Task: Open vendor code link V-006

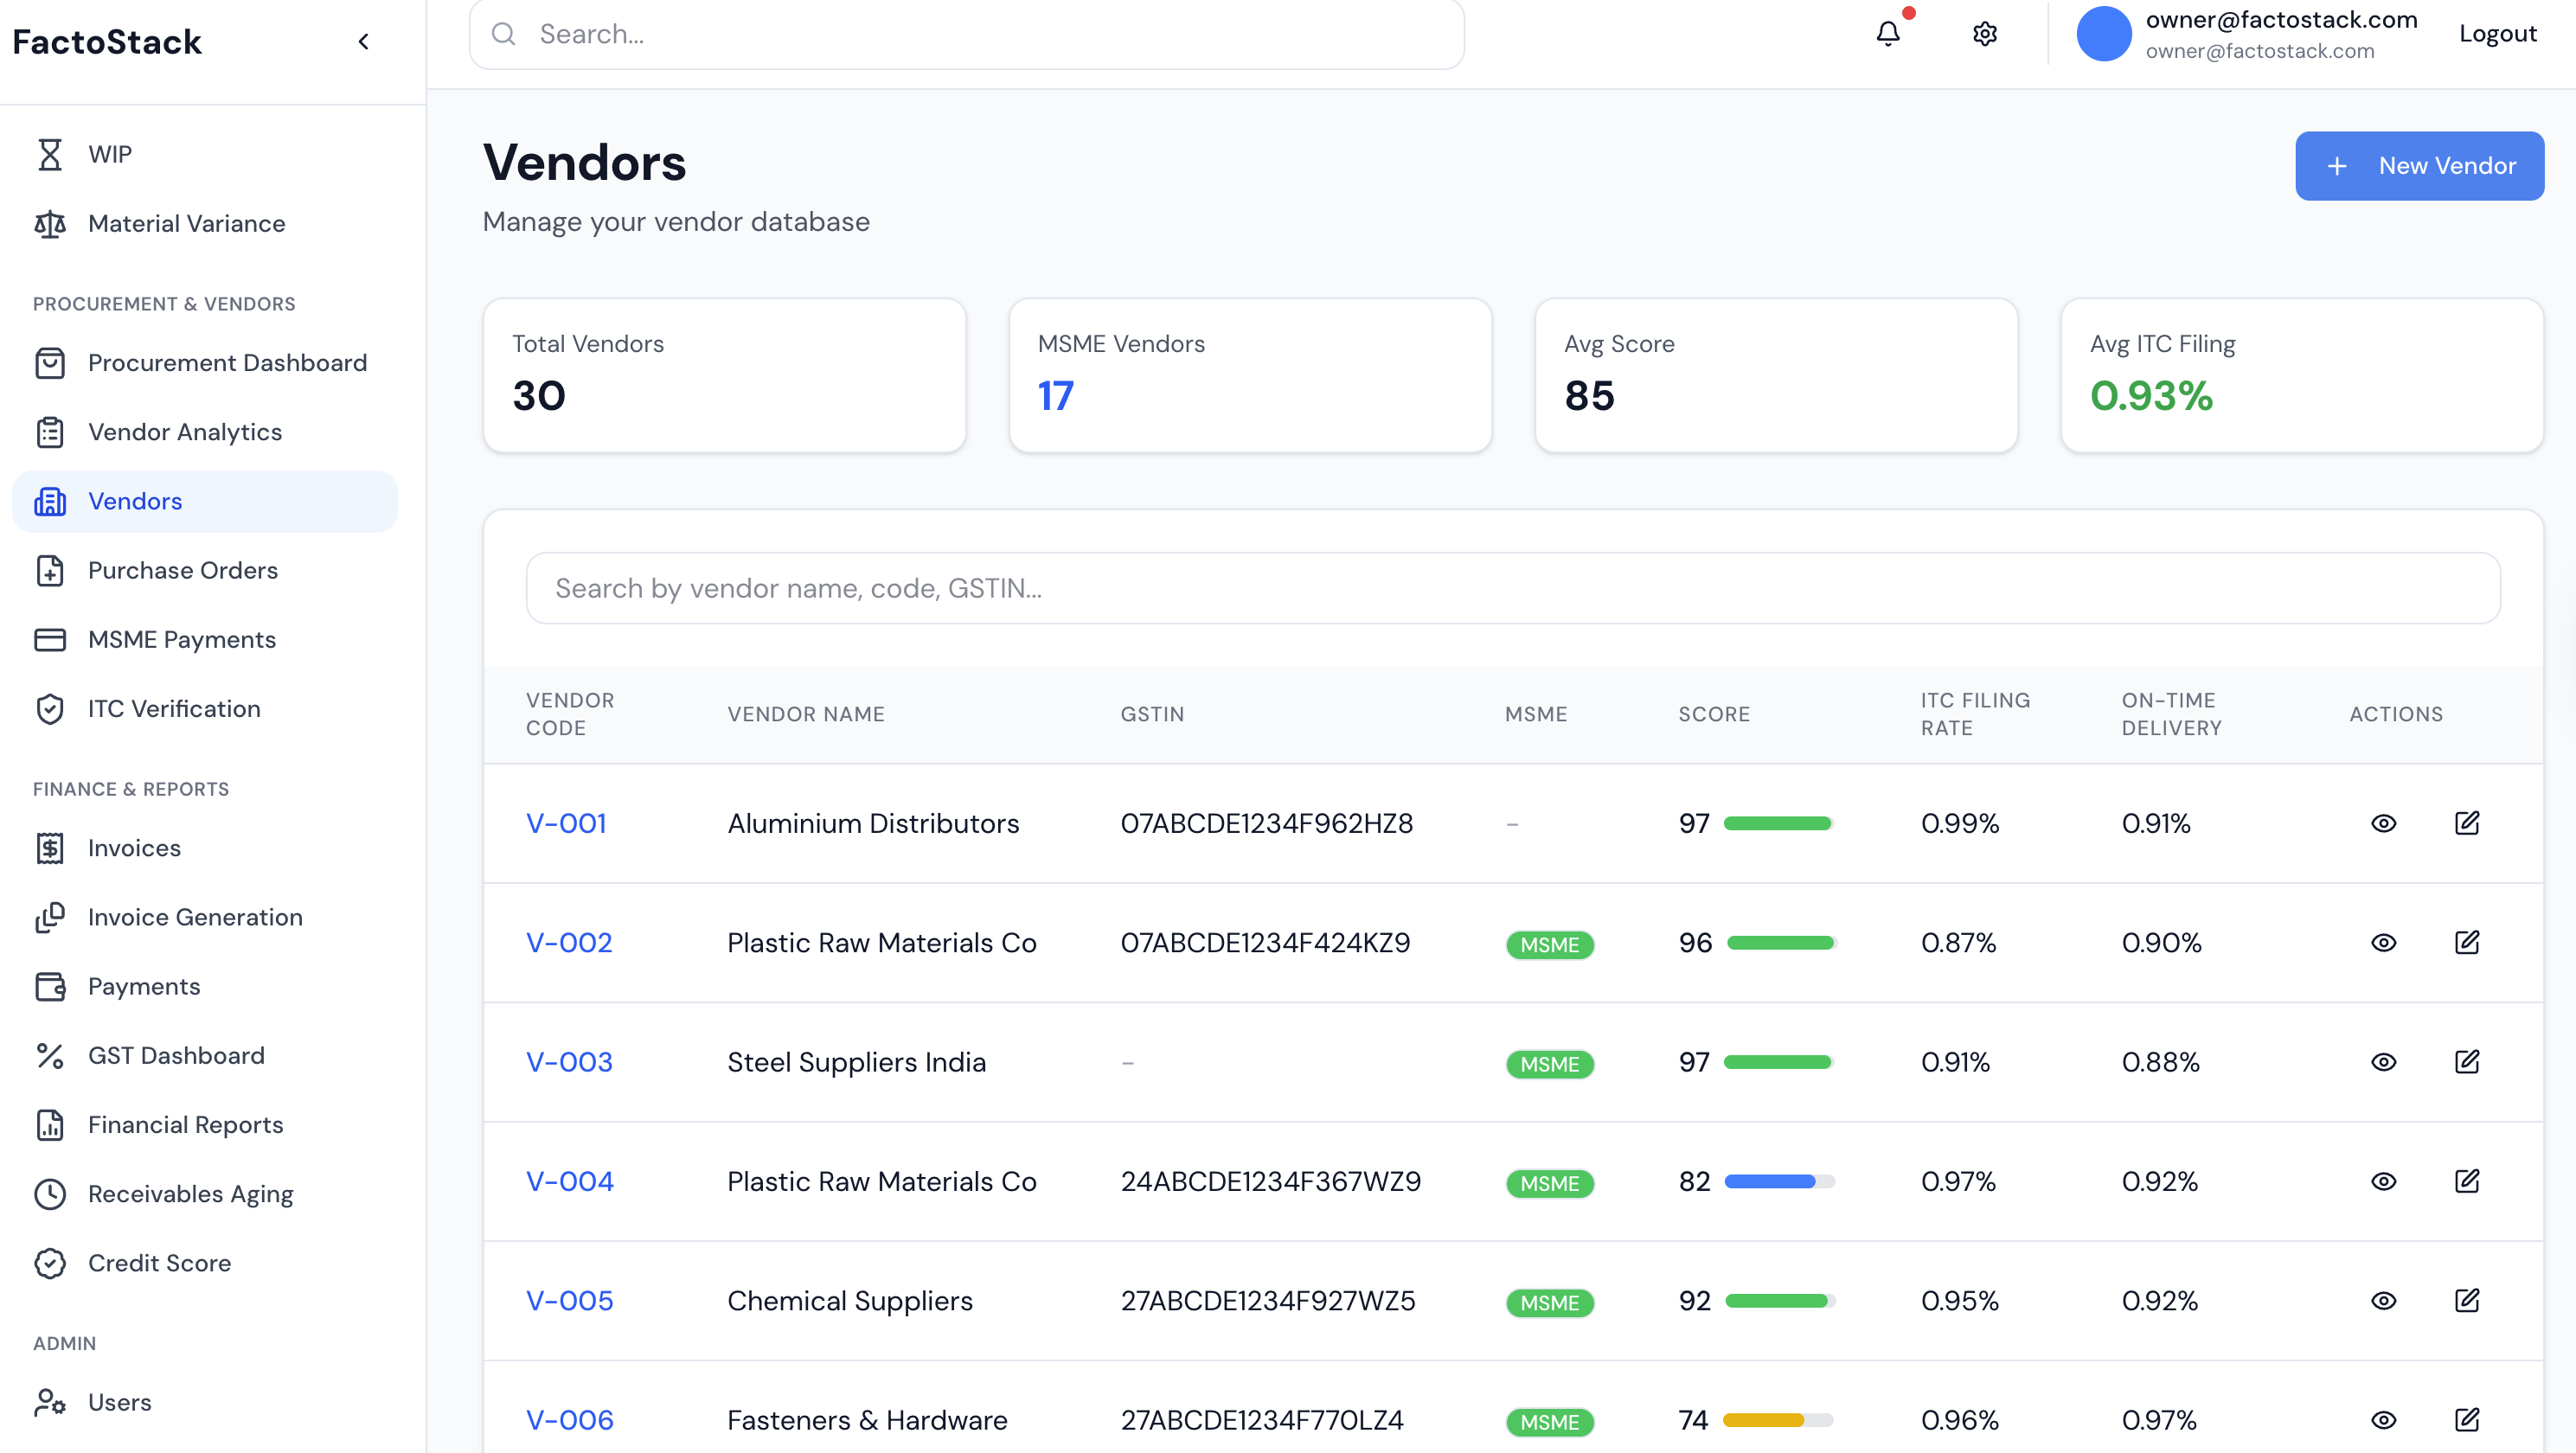Action: point(569,1419)
